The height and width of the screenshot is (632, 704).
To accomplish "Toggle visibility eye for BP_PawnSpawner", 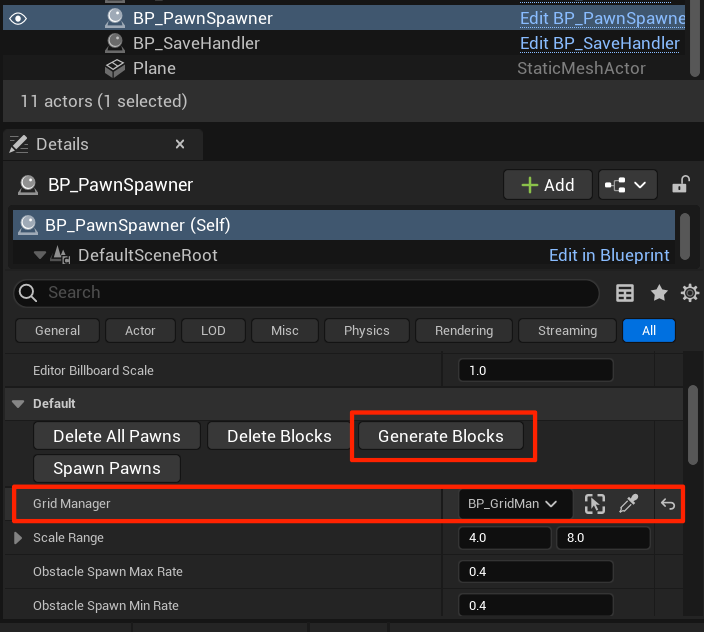I will tap(18, 18).
